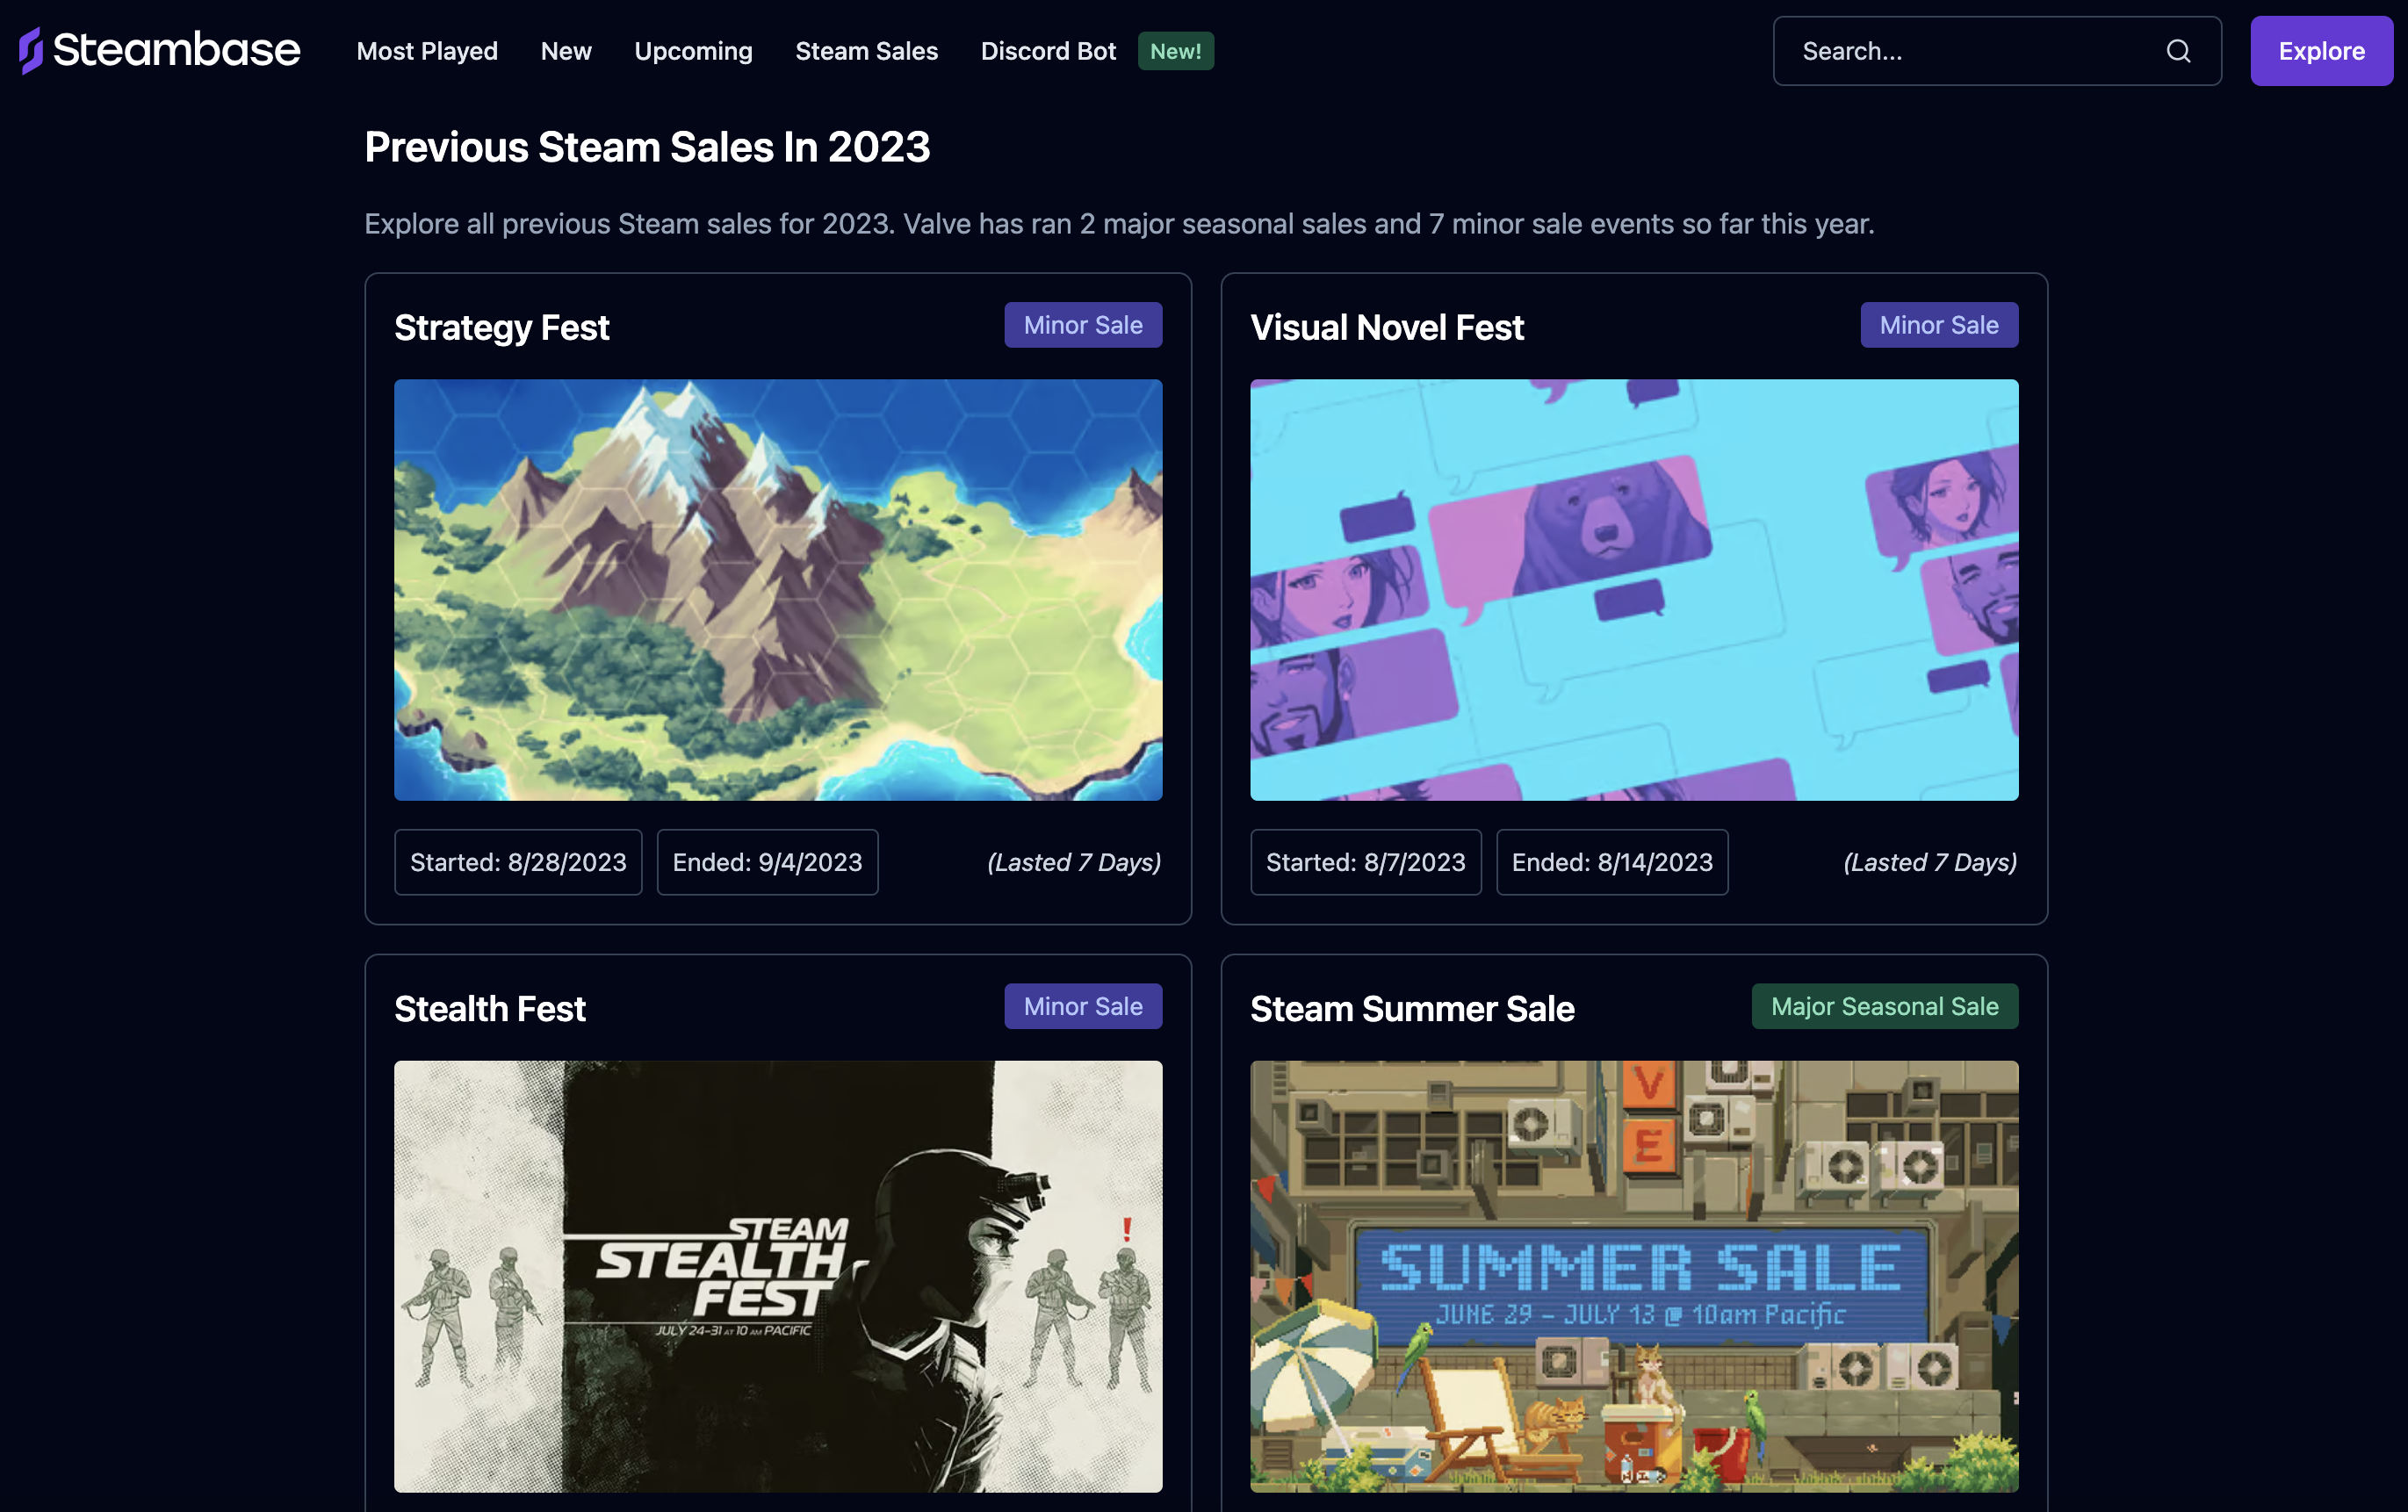Open the Discord Bot page
The height and width of the screenshot is (1512, 2408).
click(1048, 51)
